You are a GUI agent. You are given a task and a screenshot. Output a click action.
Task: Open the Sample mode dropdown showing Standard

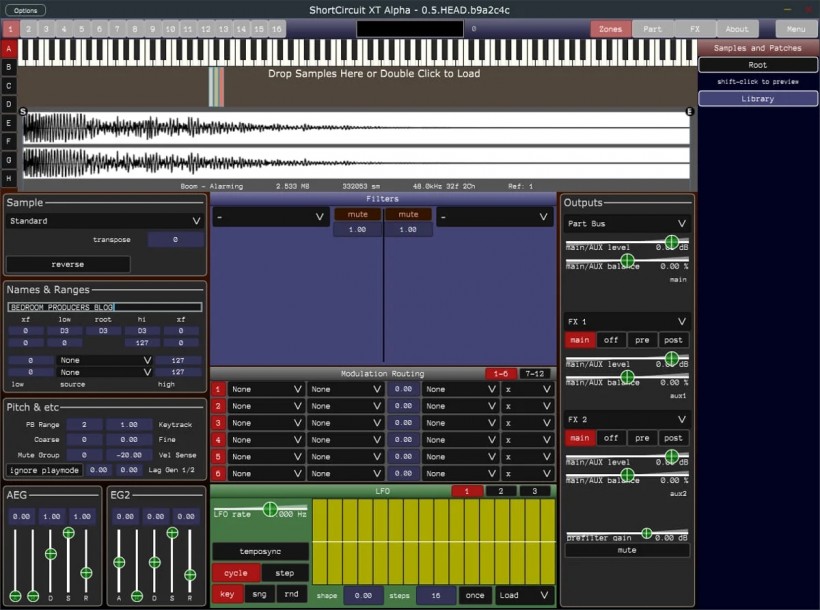point(105,221)
